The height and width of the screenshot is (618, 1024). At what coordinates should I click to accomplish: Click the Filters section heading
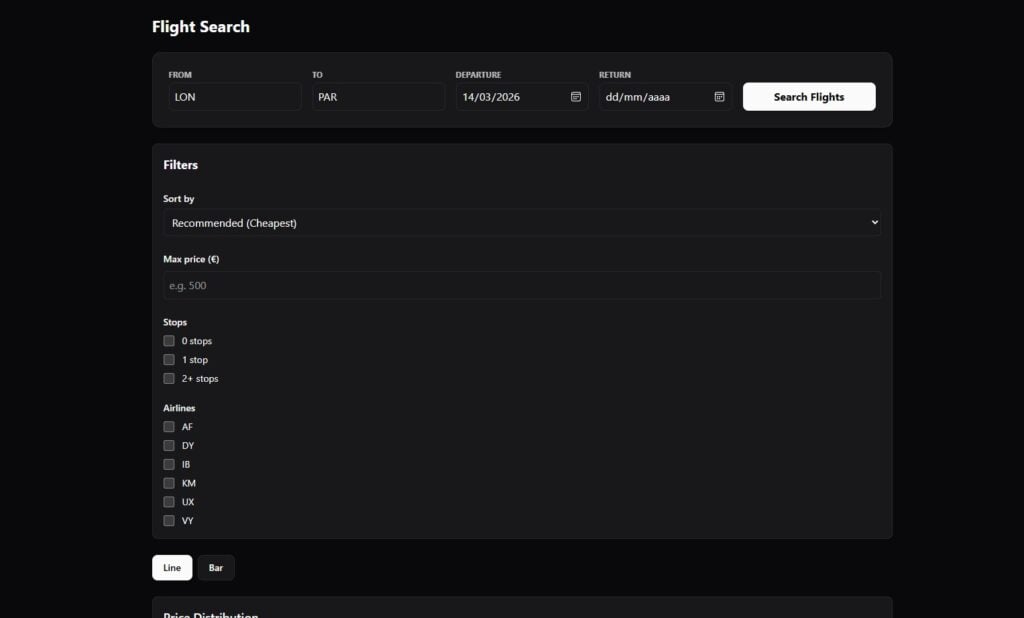pos(181,165)
